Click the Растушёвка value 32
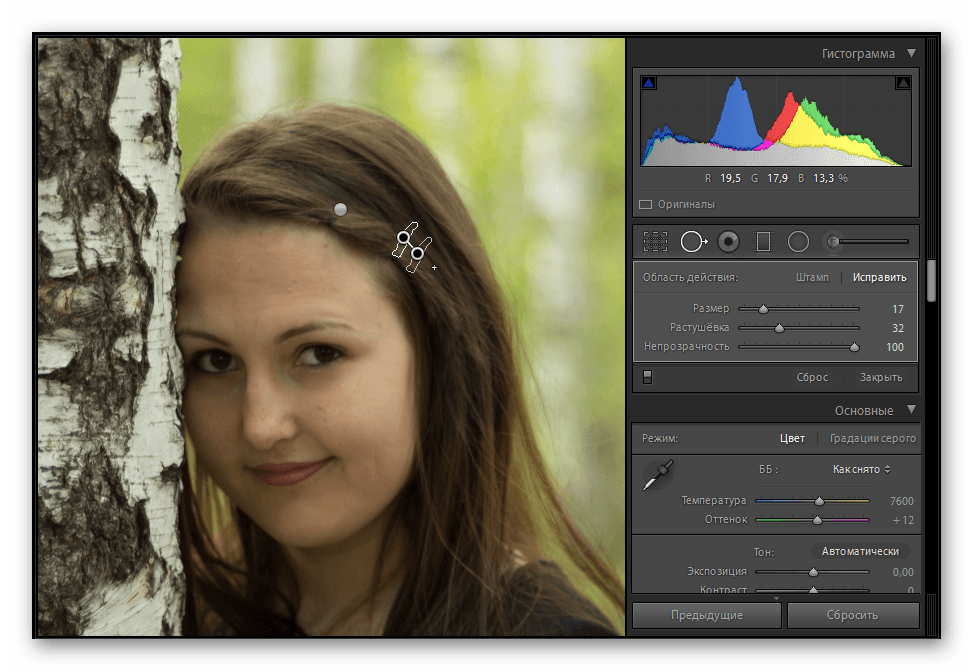 [898, 328]
